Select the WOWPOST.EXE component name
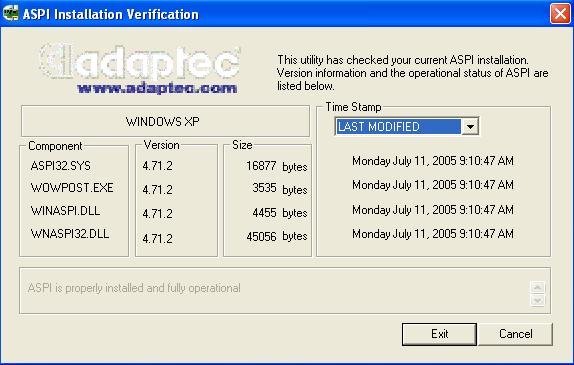574x365 pixels. point(72,188)
